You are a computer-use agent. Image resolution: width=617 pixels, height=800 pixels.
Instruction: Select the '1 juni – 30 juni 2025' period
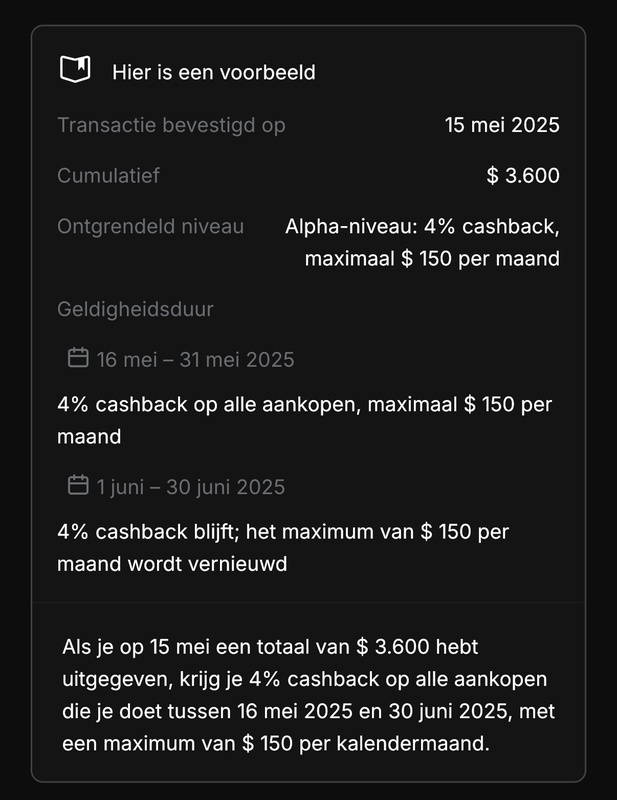pyautogui.click(x=190, y=487)
